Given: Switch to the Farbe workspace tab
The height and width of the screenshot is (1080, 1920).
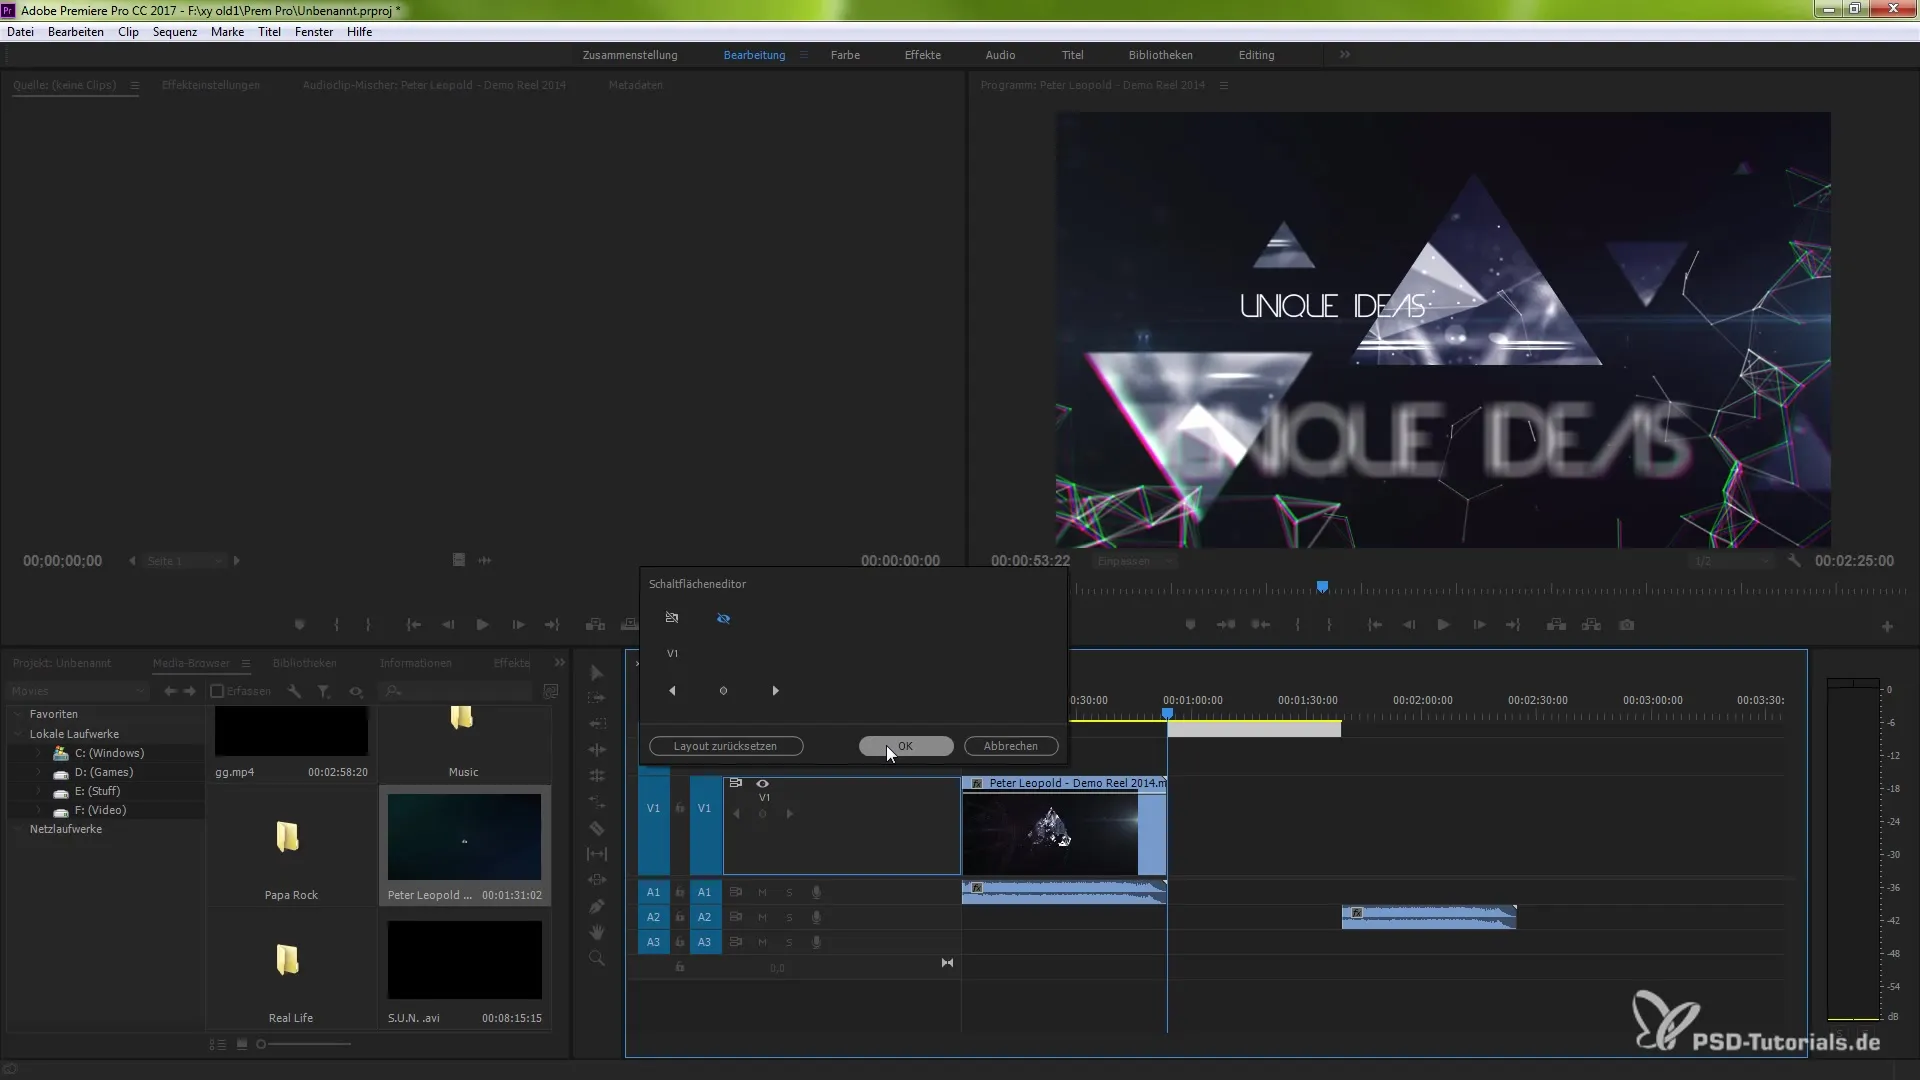Looking at the screenshot, I should pos(844,55).
